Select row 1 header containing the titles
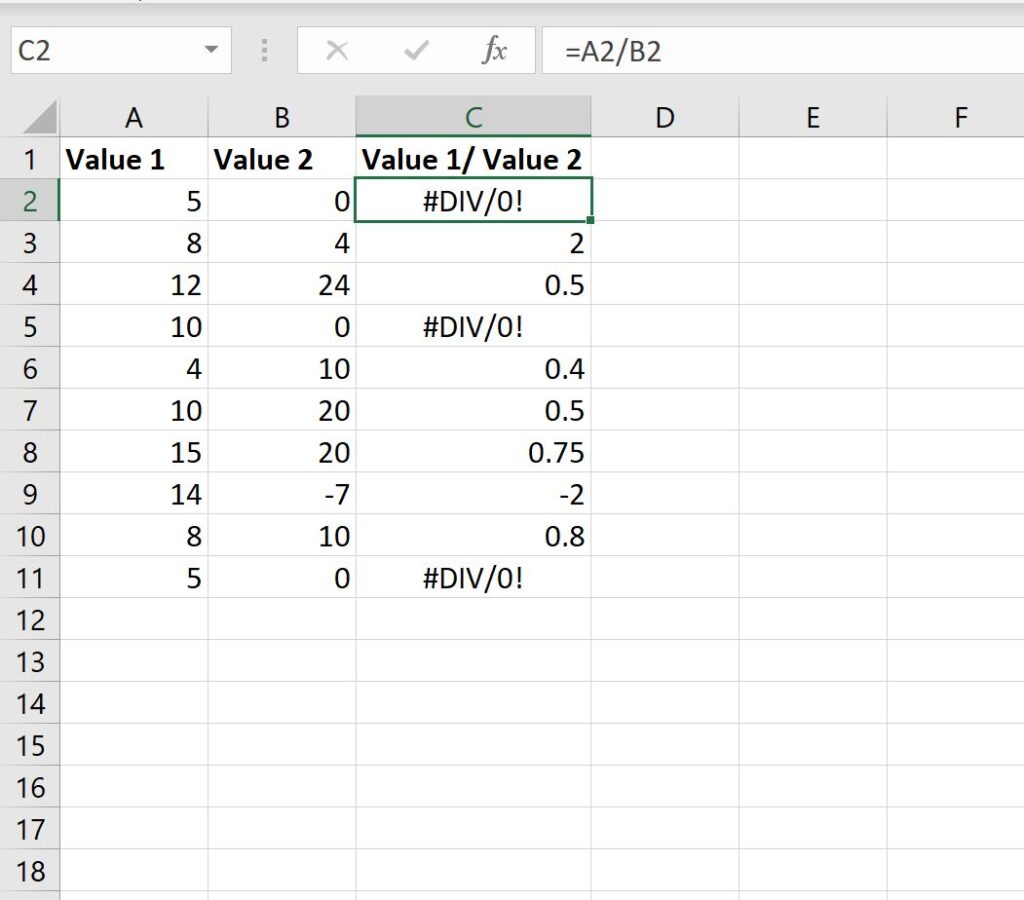 click(31, 158)
